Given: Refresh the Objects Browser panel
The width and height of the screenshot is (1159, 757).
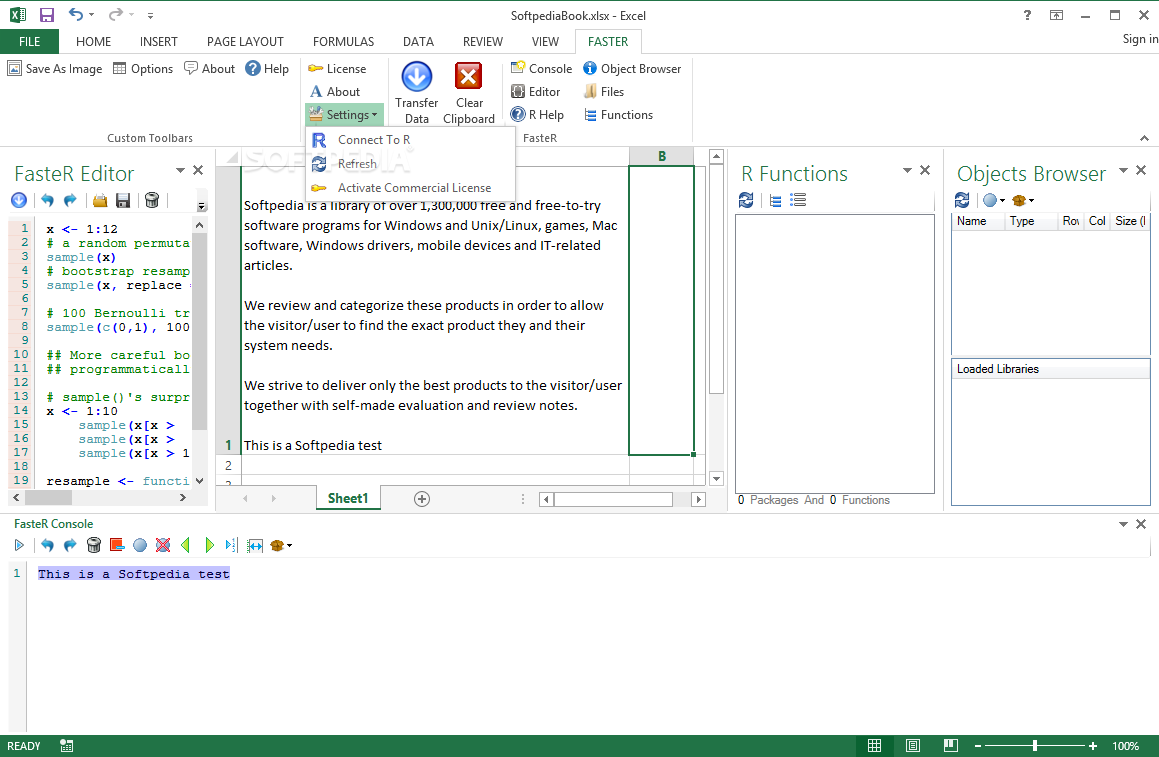Looking at the screenshot, I should pyautogui.click(x=962, y=200).
